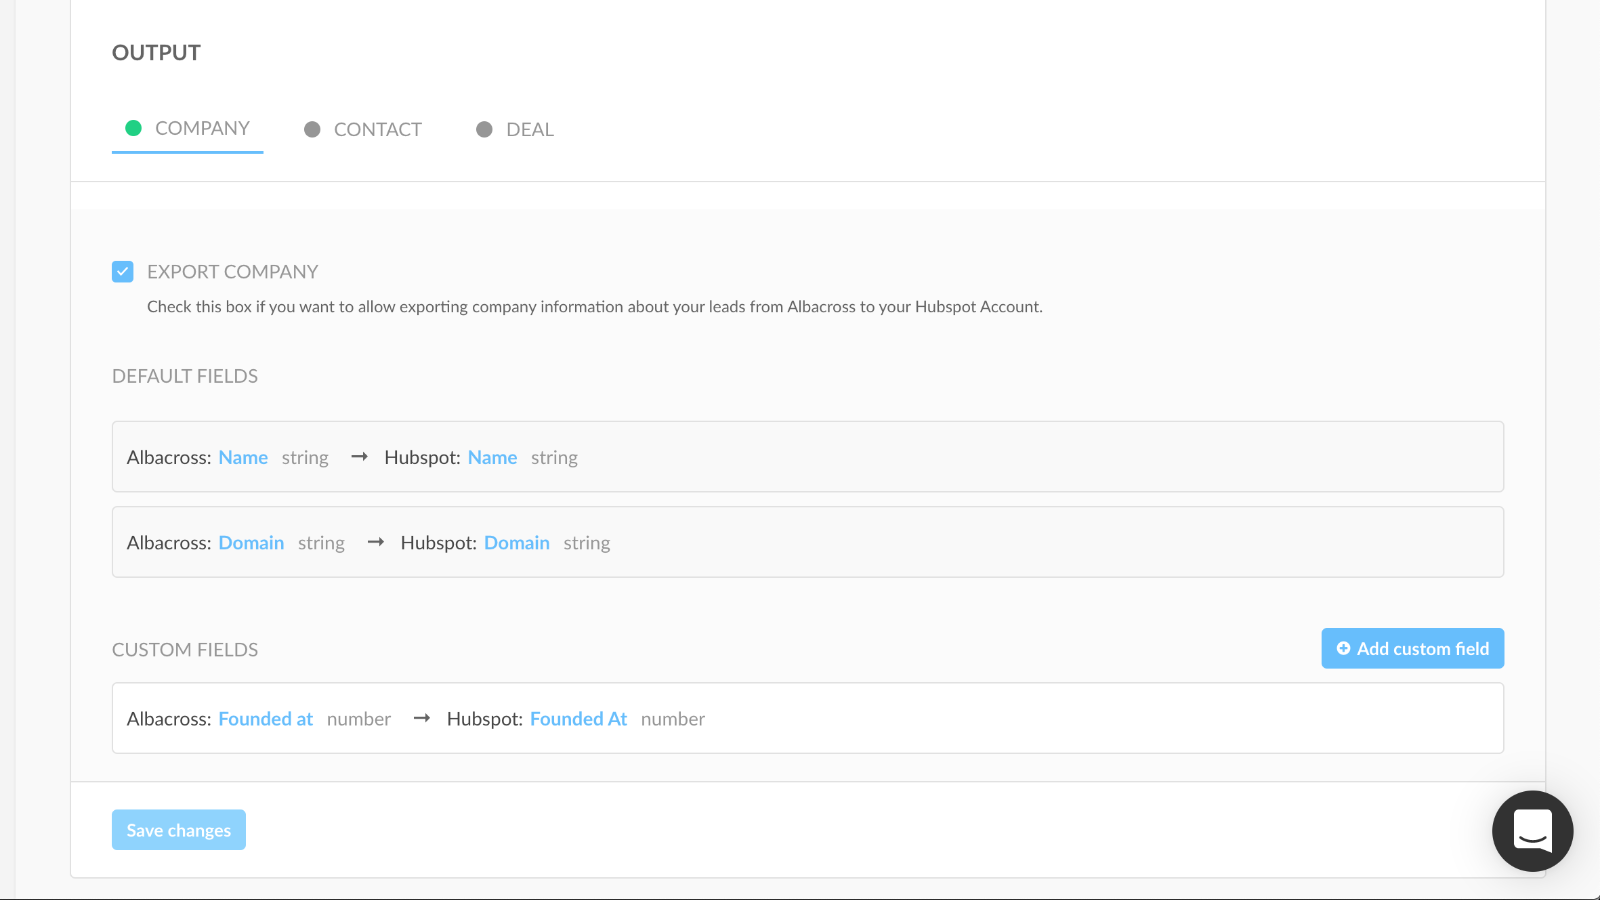Click the arrow in the Domain mapping row
Image resolution: width=1600 pixels, height=900 pixels.
[x=376, y=542]
